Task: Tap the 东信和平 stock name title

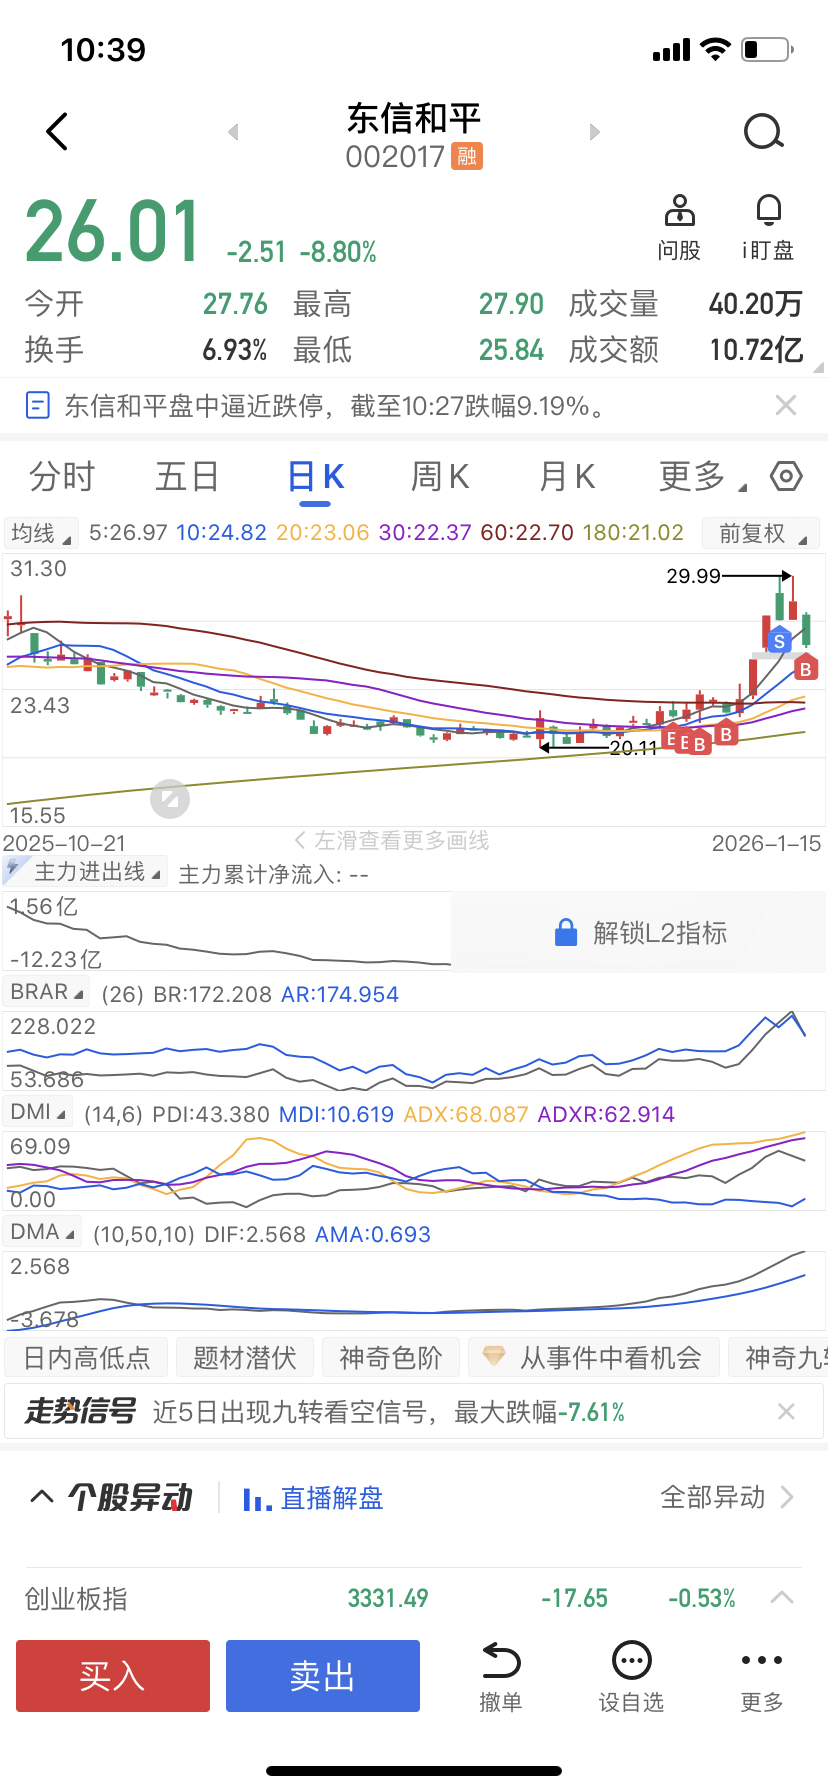Action: point(414,118)
